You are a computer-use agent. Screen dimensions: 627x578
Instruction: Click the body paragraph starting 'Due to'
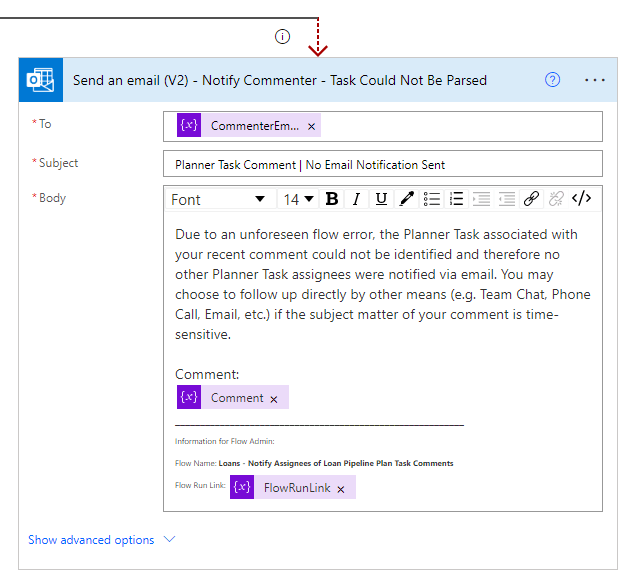pos(383,284)
